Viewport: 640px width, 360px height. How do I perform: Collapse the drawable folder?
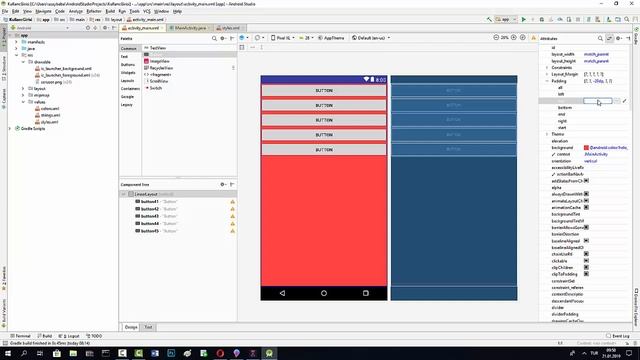tap(23, 62)
